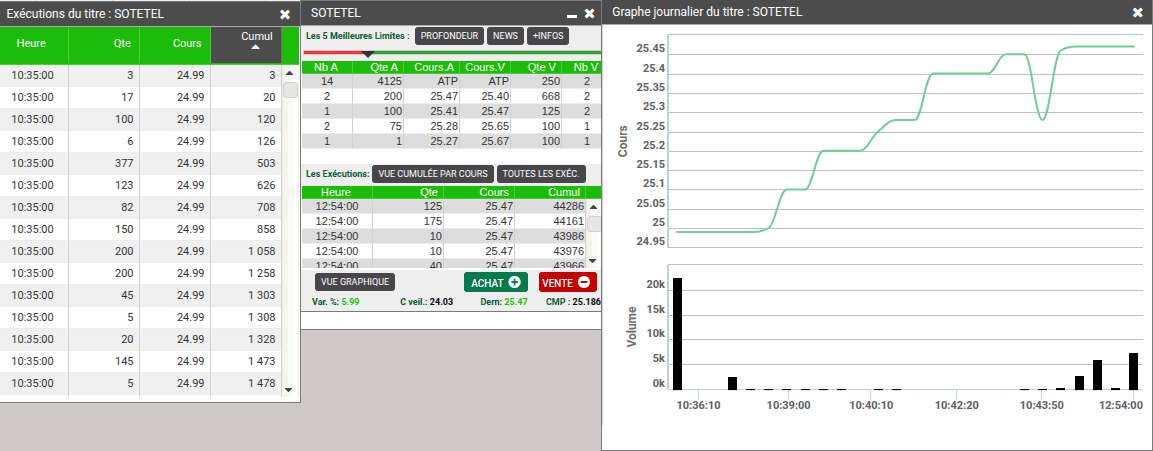
Task: Open NEWS for SOTETEL
Action: (x=505, y=36)
